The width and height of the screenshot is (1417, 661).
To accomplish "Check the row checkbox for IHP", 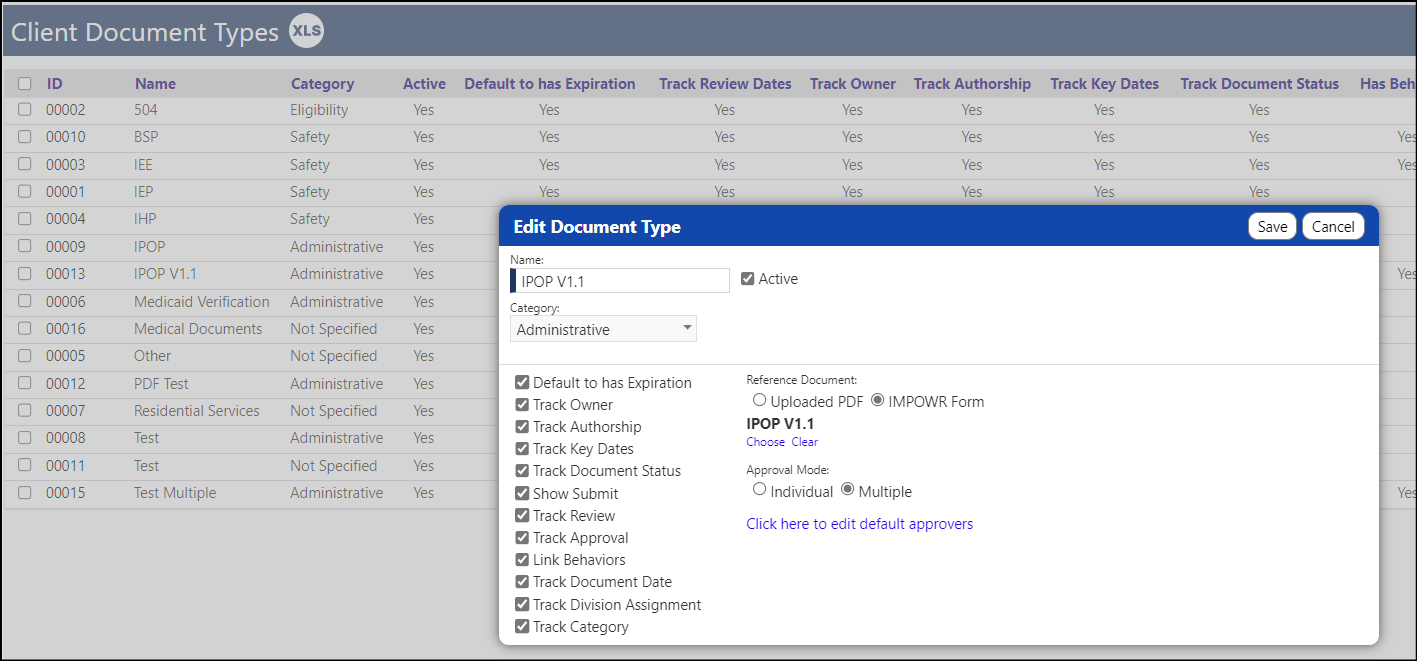I will coord(24,219).
